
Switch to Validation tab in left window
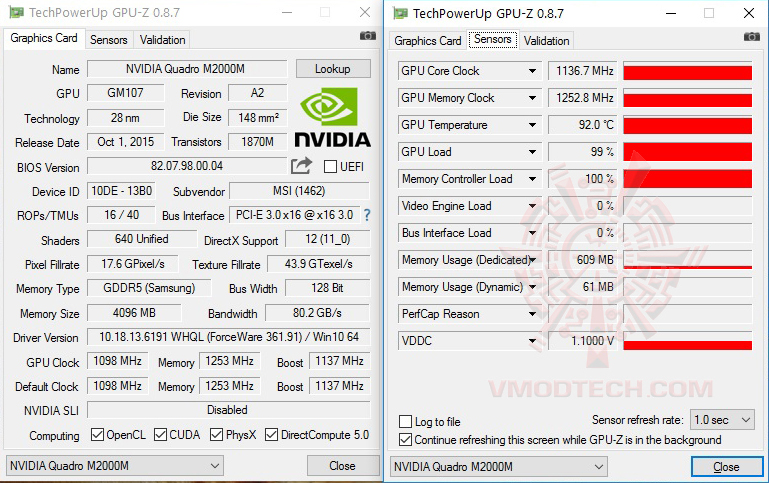coord(162,40)
